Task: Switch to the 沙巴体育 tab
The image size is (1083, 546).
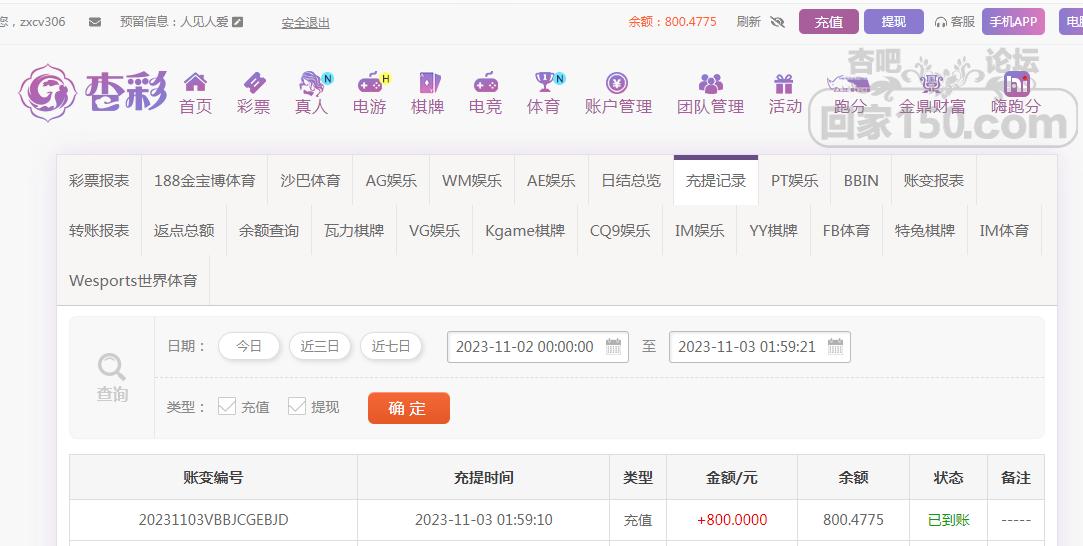Action: click(x=310, y=181)
